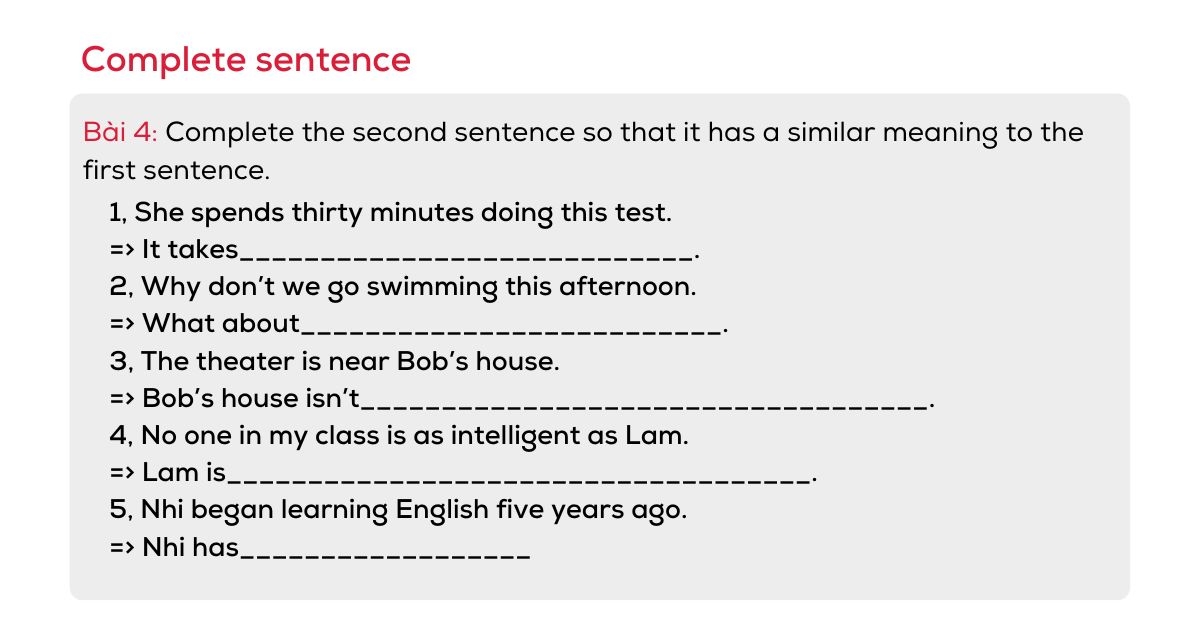Viewport: 1200px width, 628px height.
Task: Click the blank after 'What about'
Action: coord(511,324)
